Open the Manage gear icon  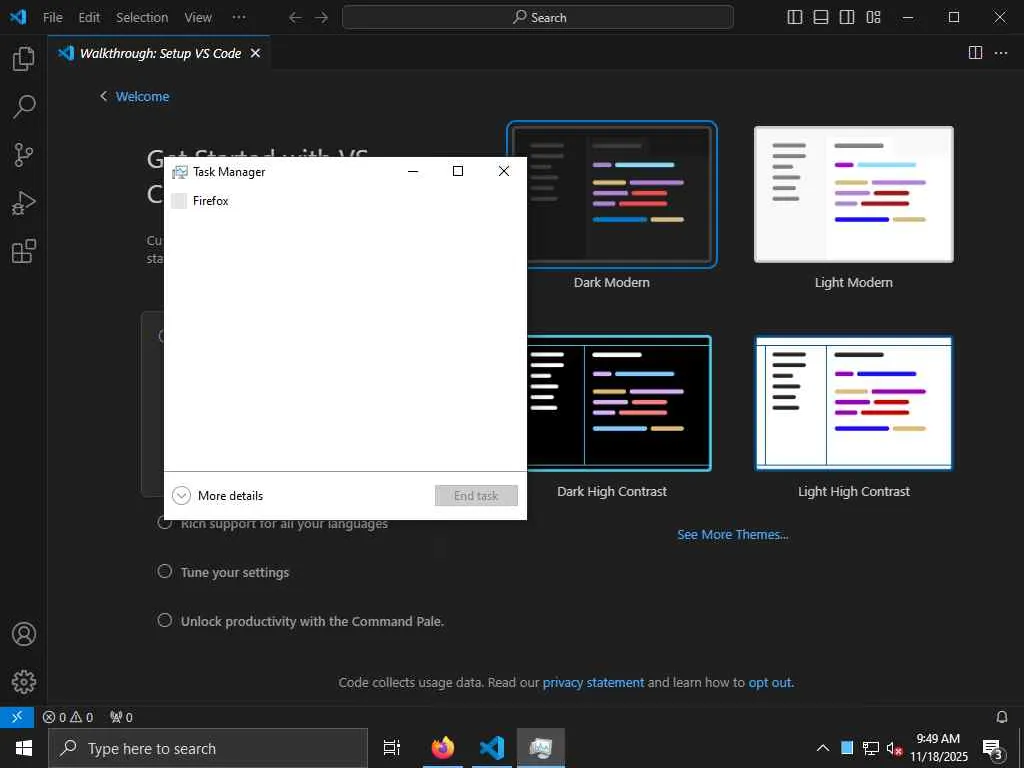tap(24, 682)
